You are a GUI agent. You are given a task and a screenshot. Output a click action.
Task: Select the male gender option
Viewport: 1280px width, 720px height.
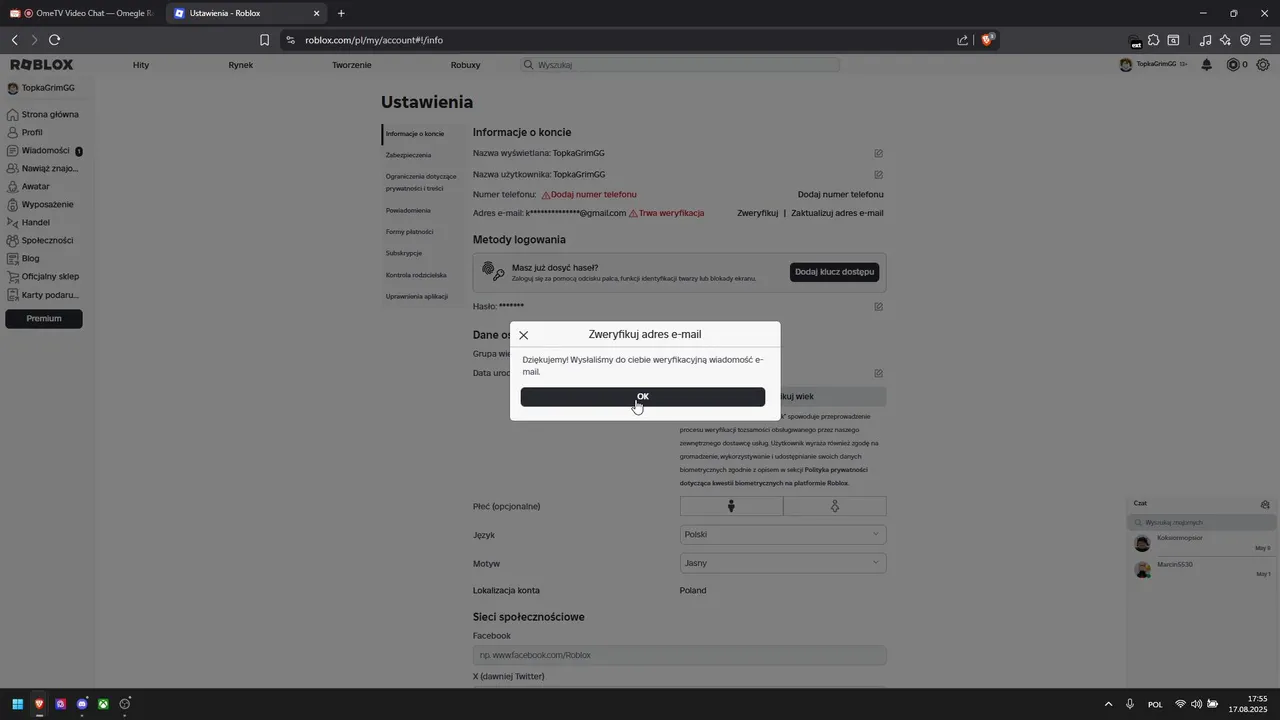pyautogui.click(x=732, y=506)
